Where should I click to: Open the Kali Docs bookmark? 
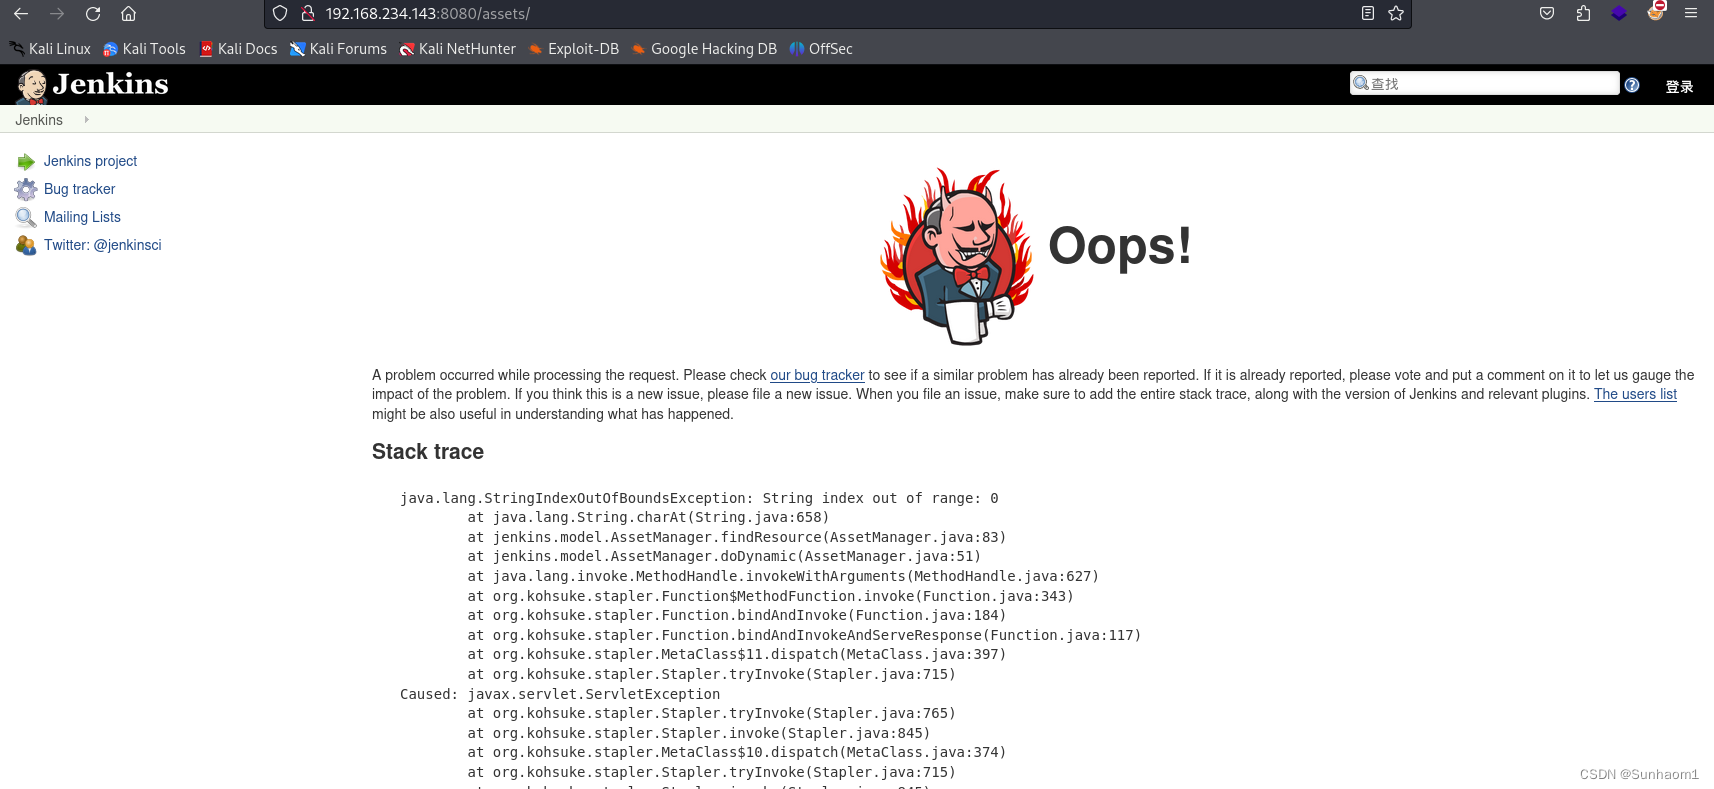239,49
